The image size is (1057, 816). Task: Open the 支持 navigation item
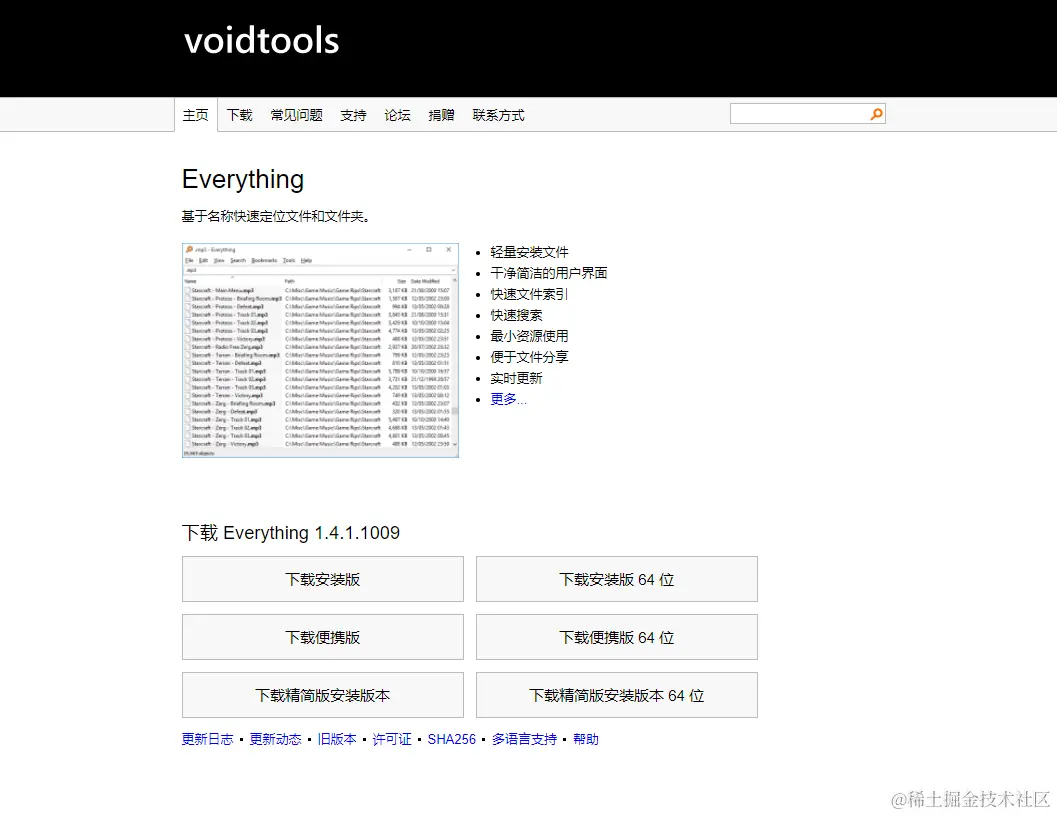(353, 115)
